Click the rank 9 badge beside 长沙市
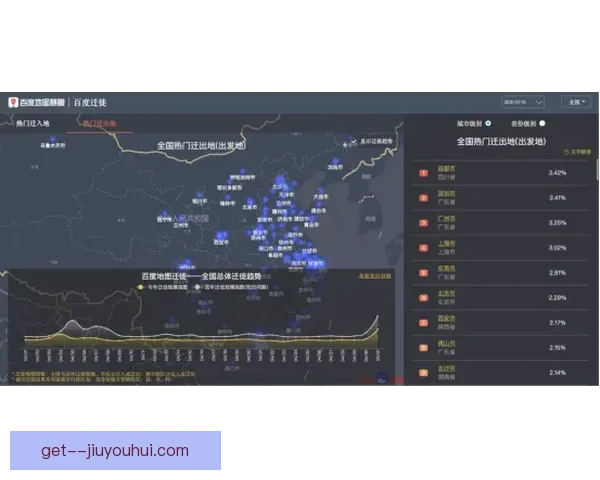Image resolution: width=600 pixels, height=480 pixels. pyautogui.click(x=423, y=372)
